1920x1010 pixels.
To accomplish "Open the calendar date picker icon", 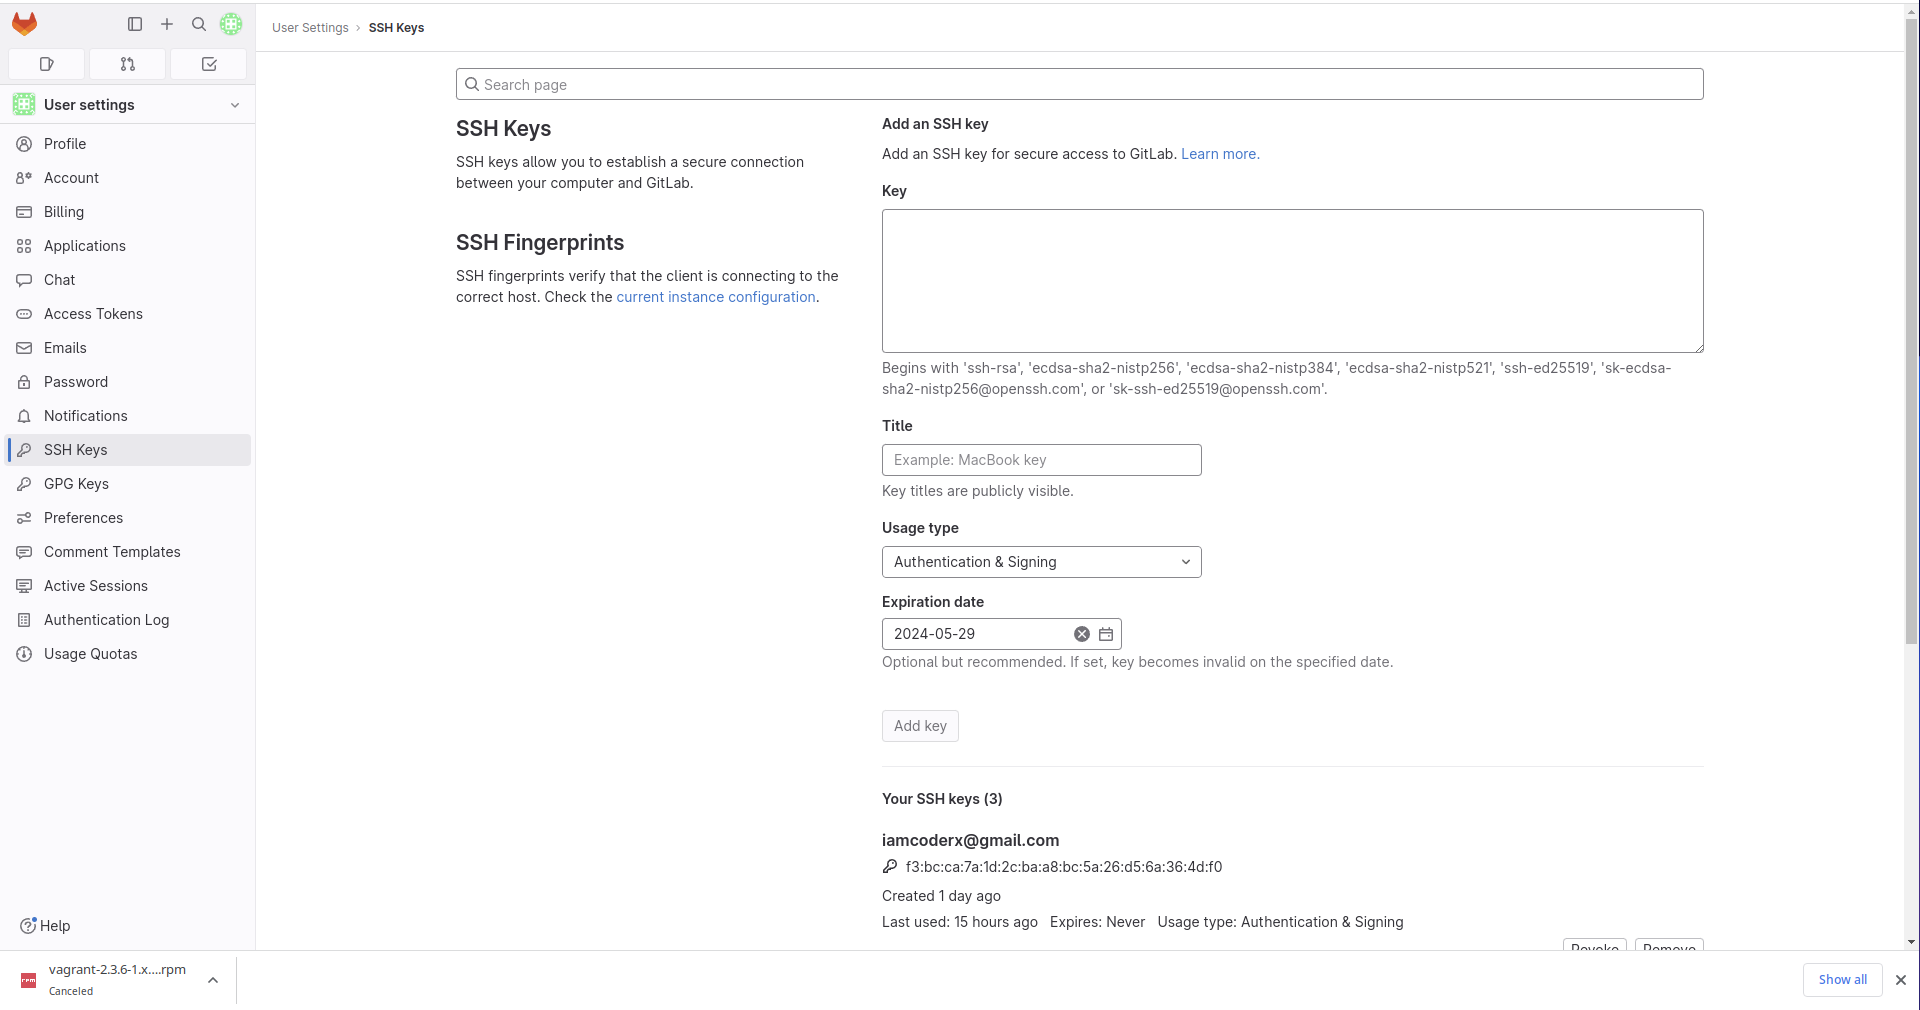I will 1106,634.
